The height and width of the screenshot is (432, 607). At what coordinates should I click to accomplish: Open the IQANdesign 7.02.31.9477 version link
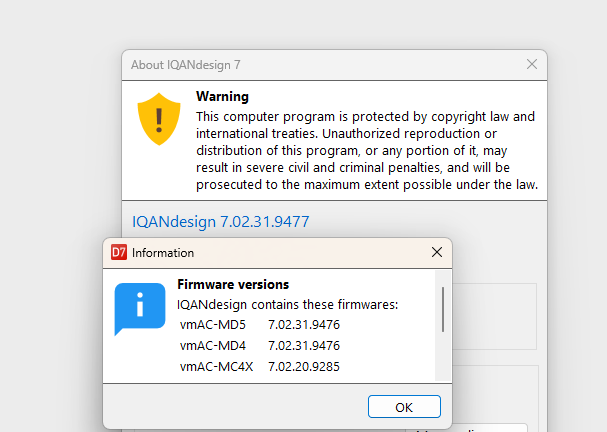221,222
